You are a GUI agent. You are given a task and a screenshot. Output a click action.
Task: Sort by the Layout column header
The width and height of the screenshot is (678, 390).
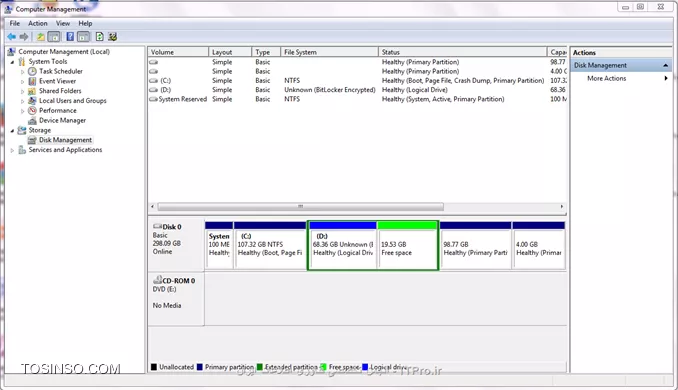(x=230, y=52)
